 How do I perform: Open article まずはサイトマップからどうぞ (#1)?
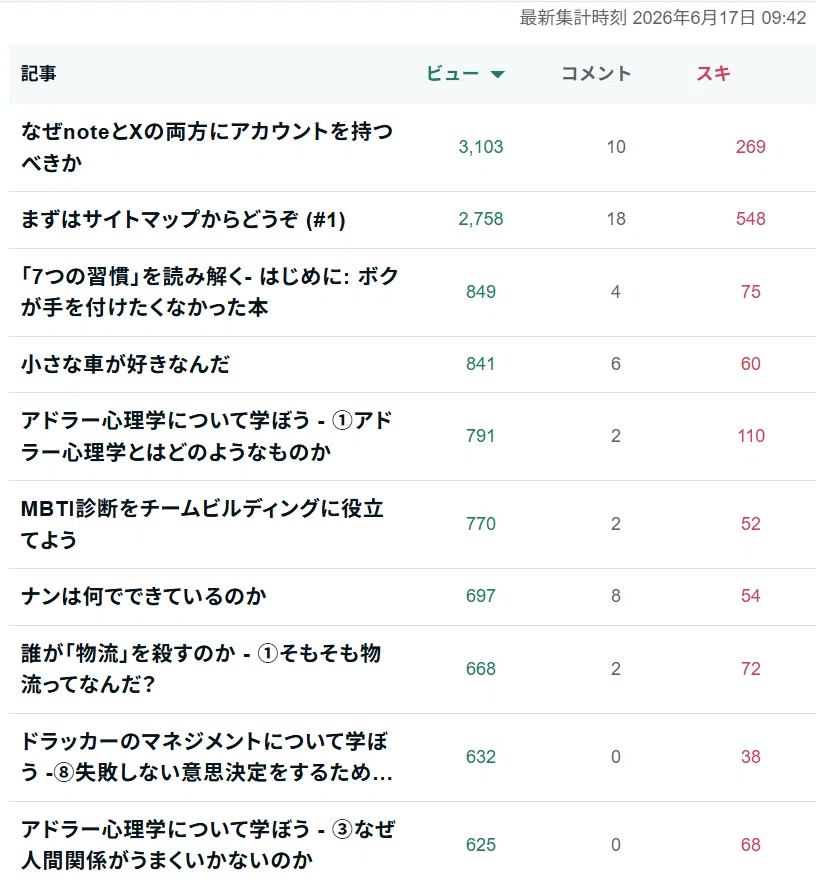point(183,219)
